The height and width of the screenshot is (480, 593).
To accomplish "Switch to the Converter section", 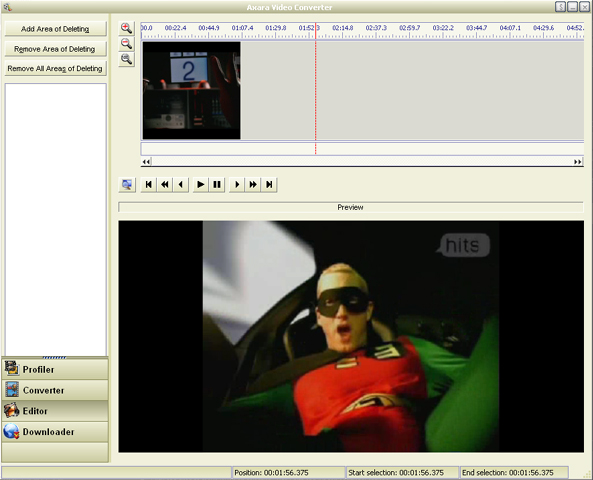I will coord(55,390).
